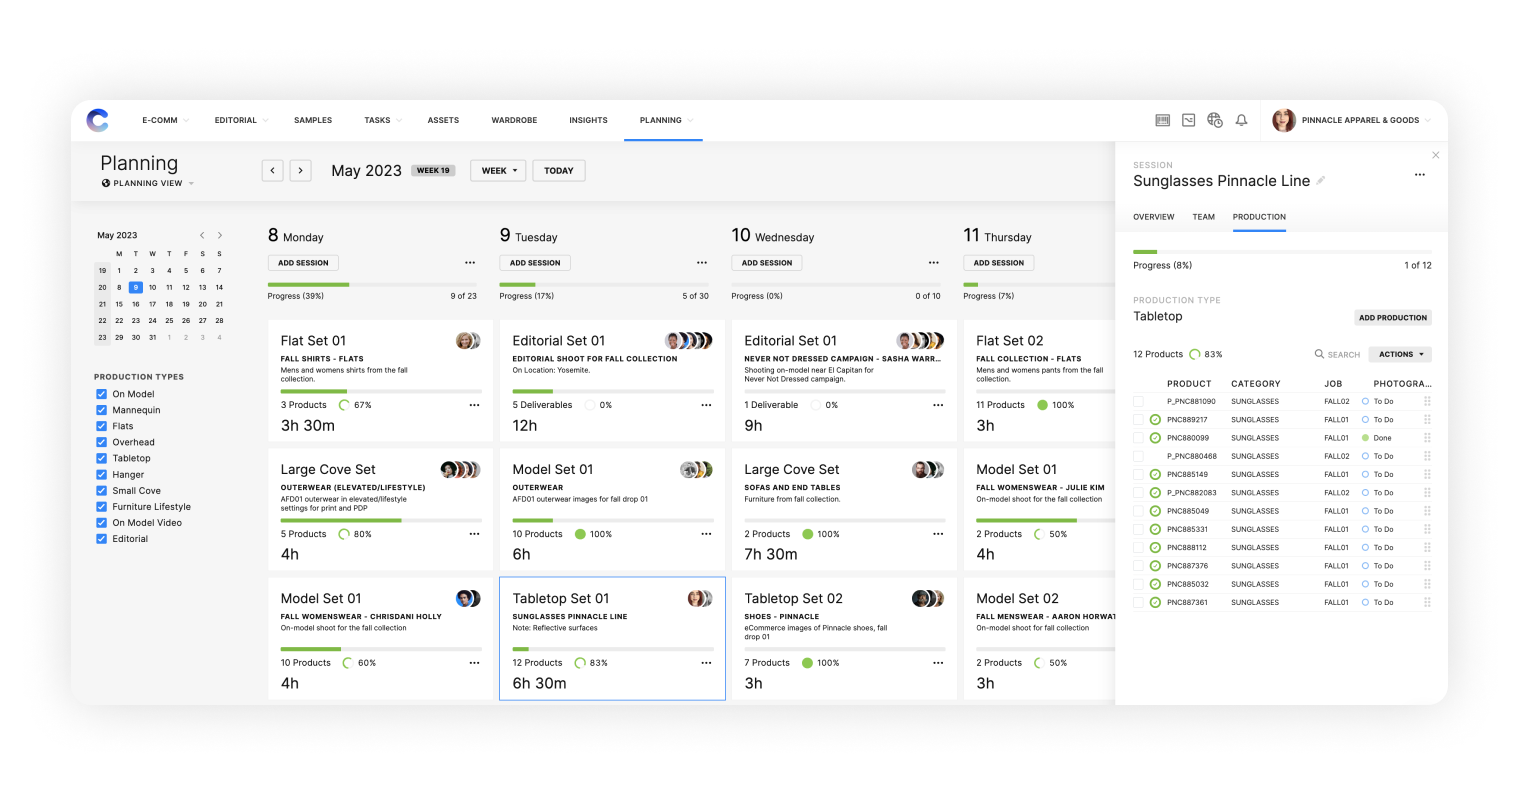
Task: Select May 9 in the mini calendar
Action: (x=137, y=286)
